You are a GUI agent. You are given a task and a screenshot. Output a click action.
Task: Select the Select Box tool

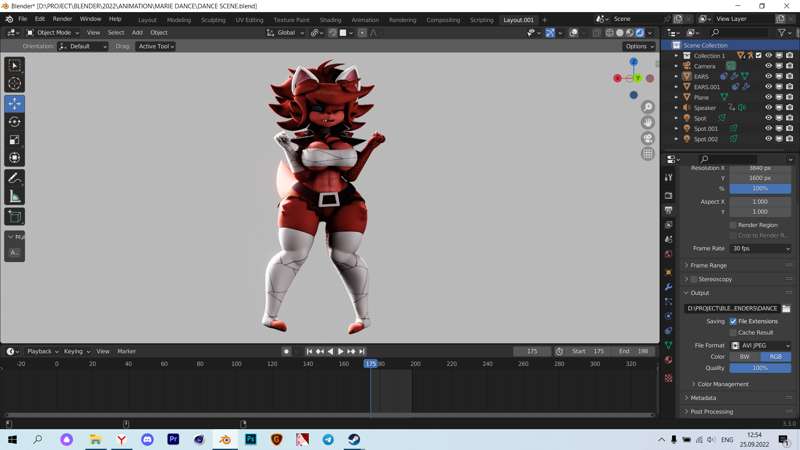tap(14, 65)
